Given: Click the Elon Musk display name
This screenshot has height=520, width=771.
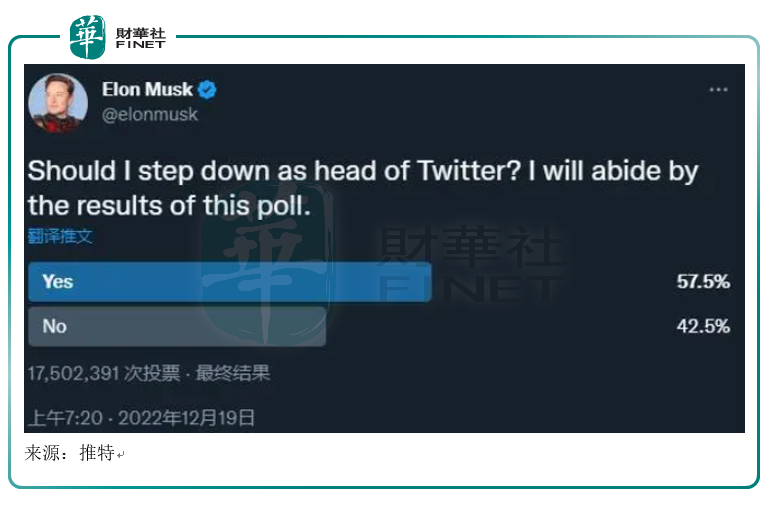Looking at the screenshot, I should pyautogui.click(x=148, y=90).
